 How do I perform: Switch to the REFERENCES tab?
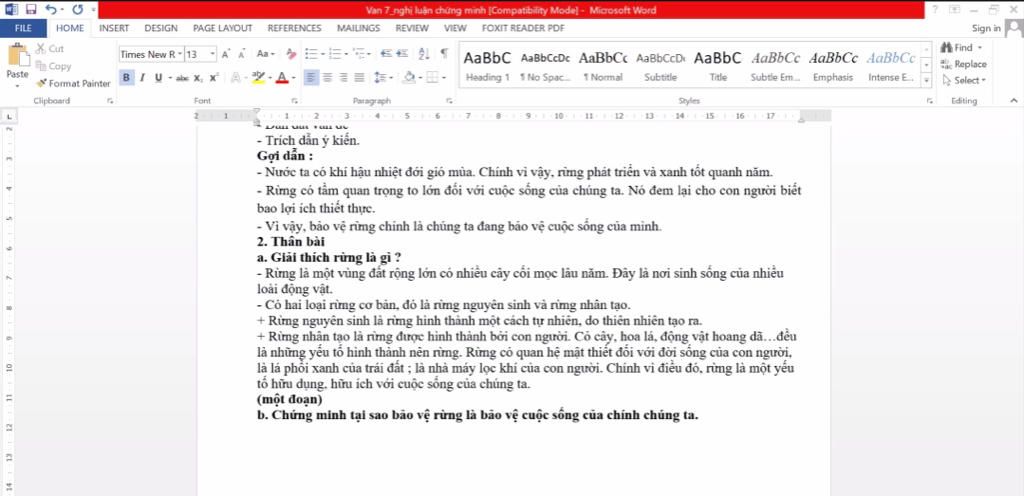295,28
